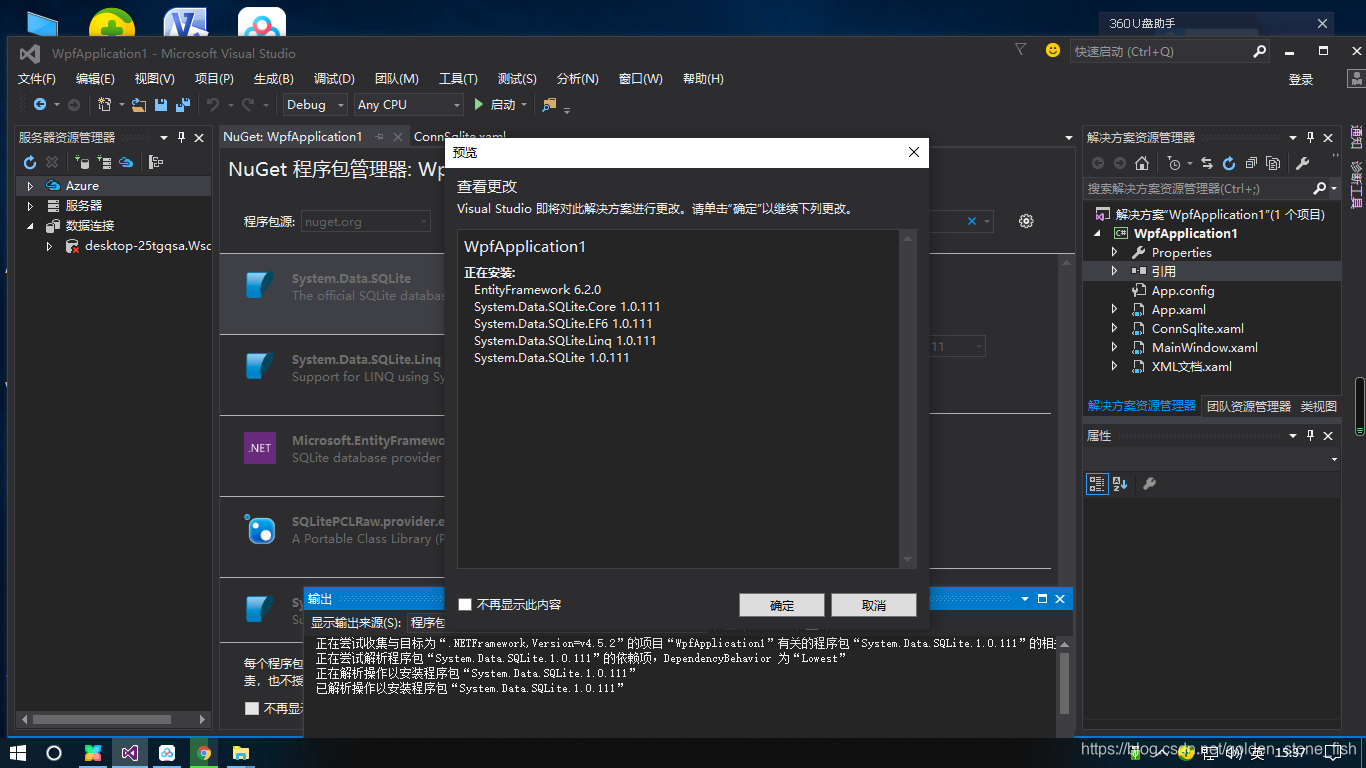Click show all files icon in Solution Explorer

(1273, 163)
